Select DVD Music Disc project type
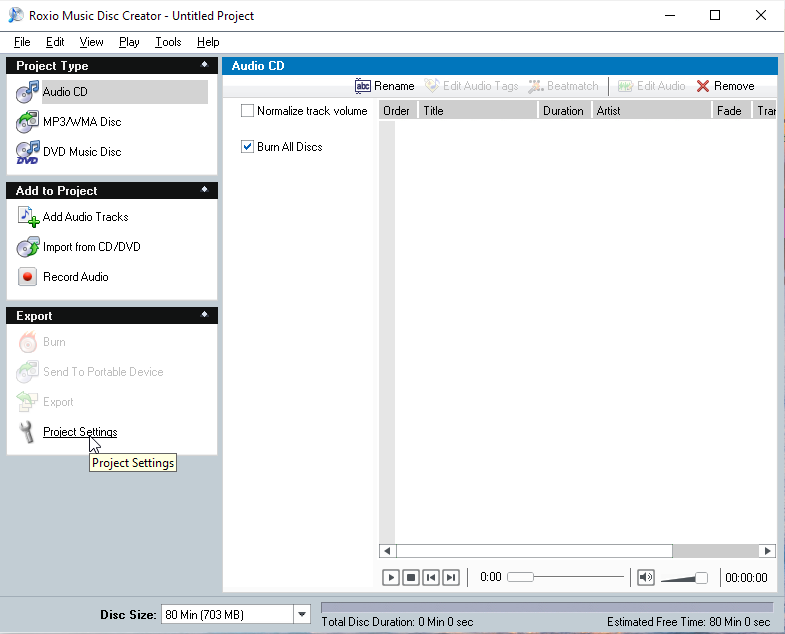Image resolution: width=785 pixels, height=634 pixels. pyautogui.click(x=69, y=152)
